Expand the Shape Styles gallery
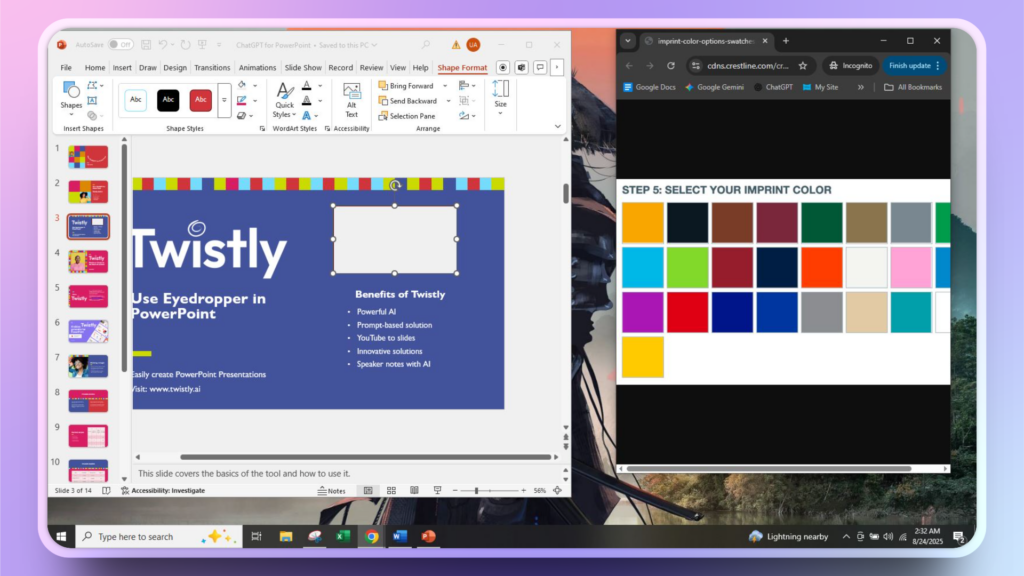Image resolution: width=1024 pixels, height=576 pixels. pos(224,100)
